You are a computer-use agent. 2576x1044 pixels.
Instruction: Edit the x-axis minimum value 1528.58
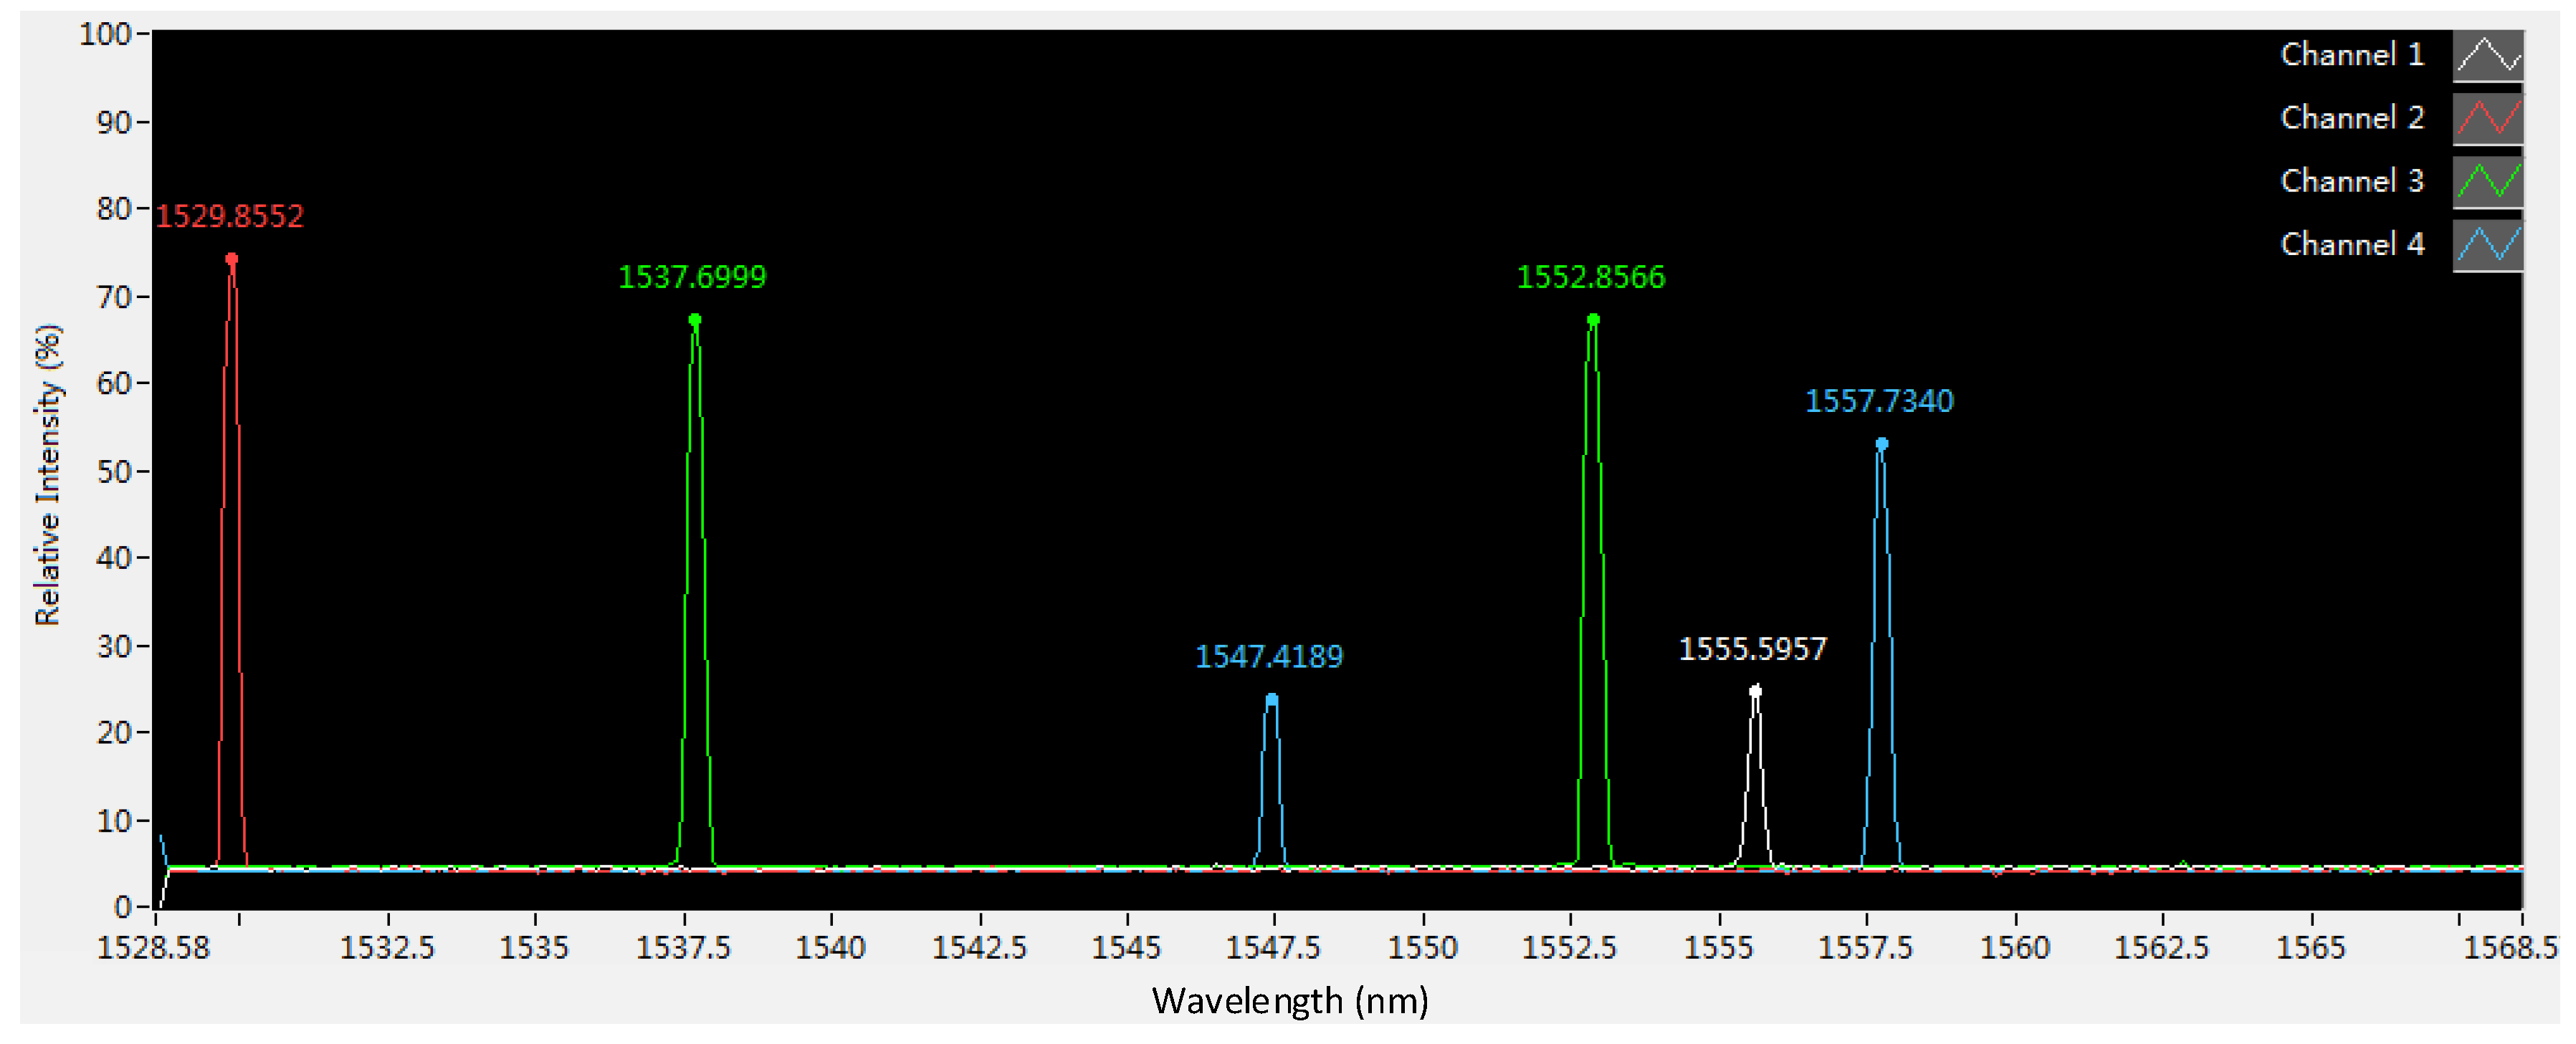153,947
